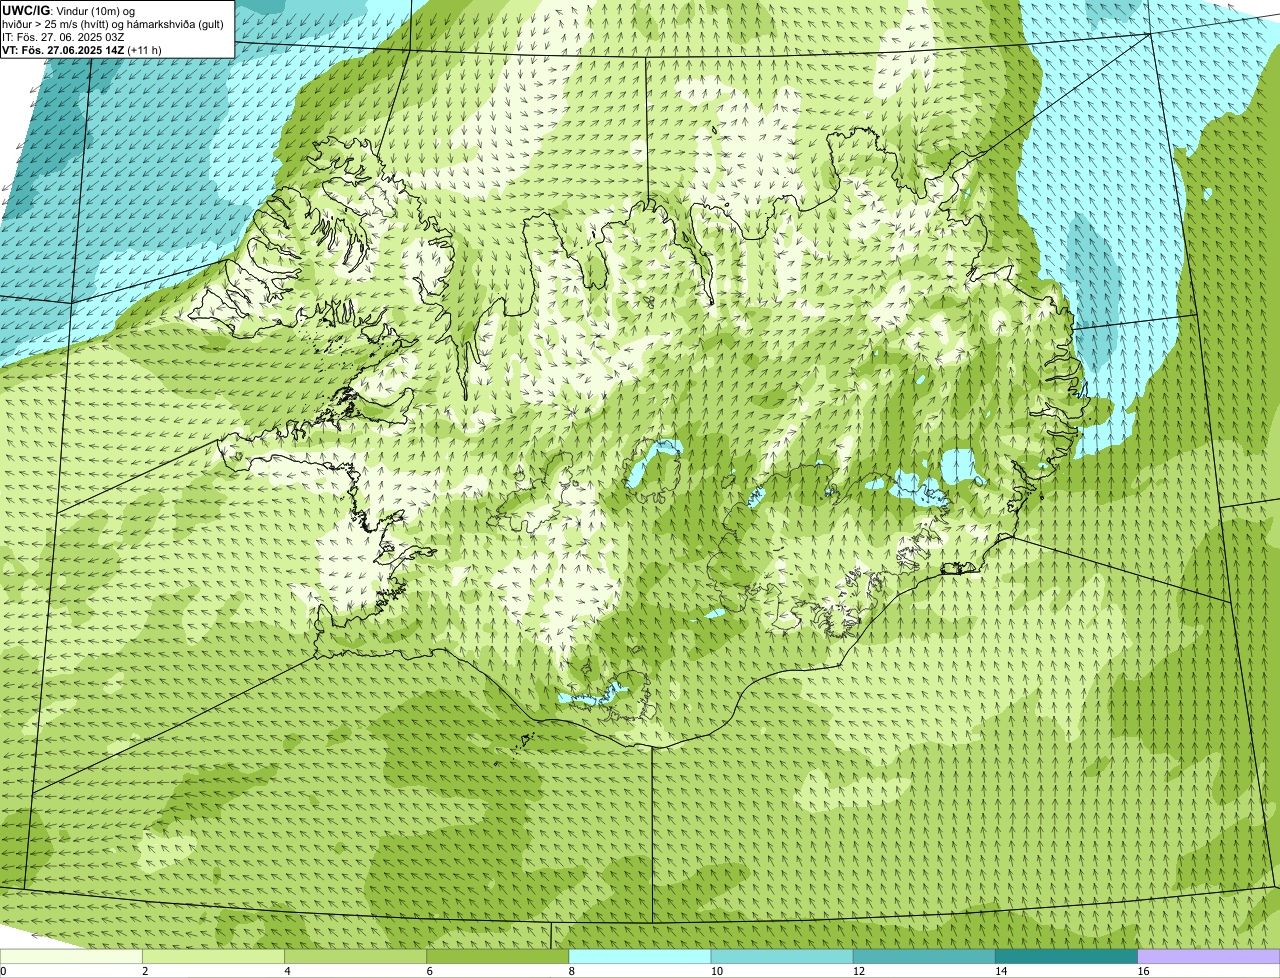The height and width of the screenshot is (978, 1280).
Task: Click the legend scale label '14'
Action: (x=1000, y=971)
